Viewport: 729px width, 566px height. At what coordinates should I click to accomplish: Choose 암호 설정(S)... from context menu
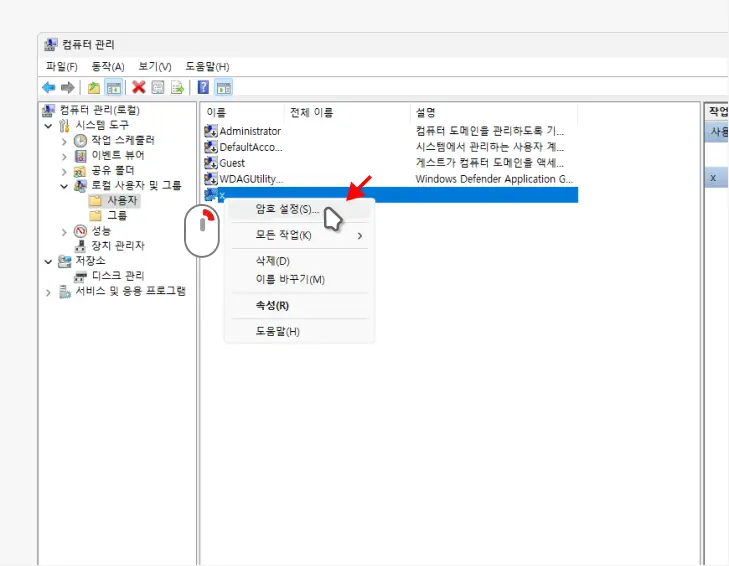click(299, 209)
